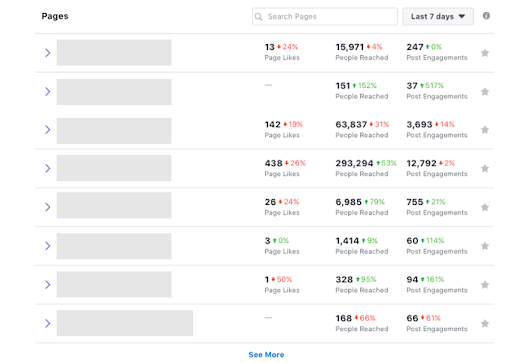Screen dimensions: 512x363
Task: Click the 37 Post Engagements value
Action: click(412, 86)
